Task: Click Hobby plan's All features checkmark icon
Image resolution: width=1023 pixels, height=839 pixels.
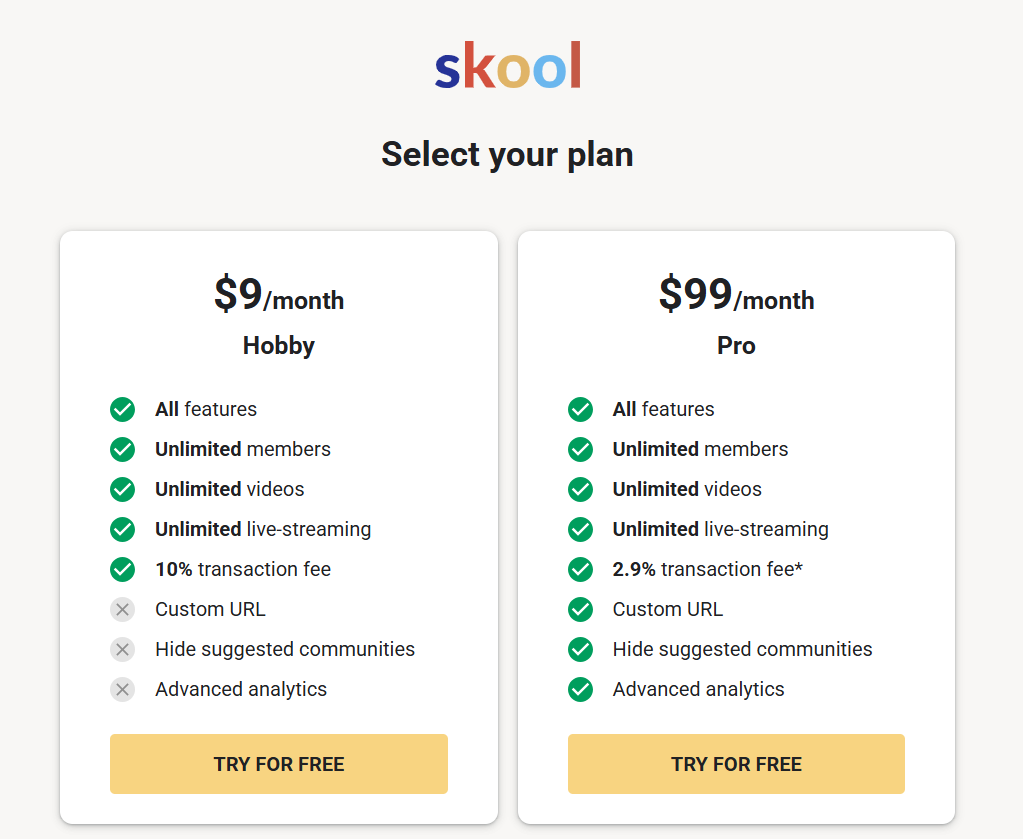Action: pyautogui.click(x=122, y=409)
